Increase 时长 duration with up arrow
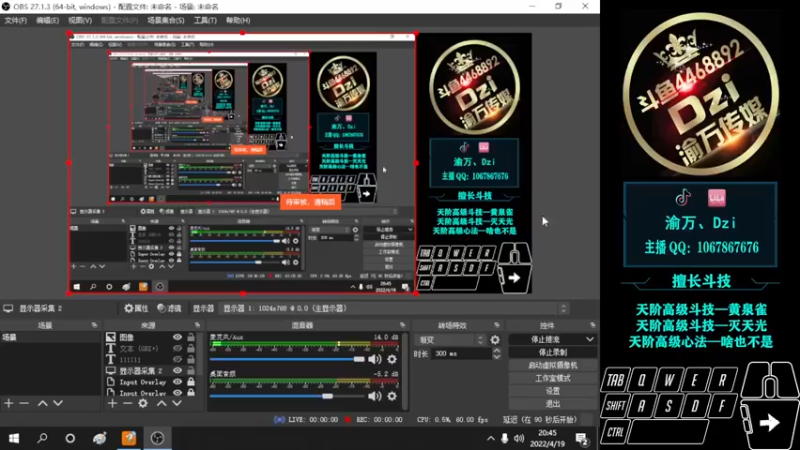This screenshot has height=450, width=800. tap(496, 351)
